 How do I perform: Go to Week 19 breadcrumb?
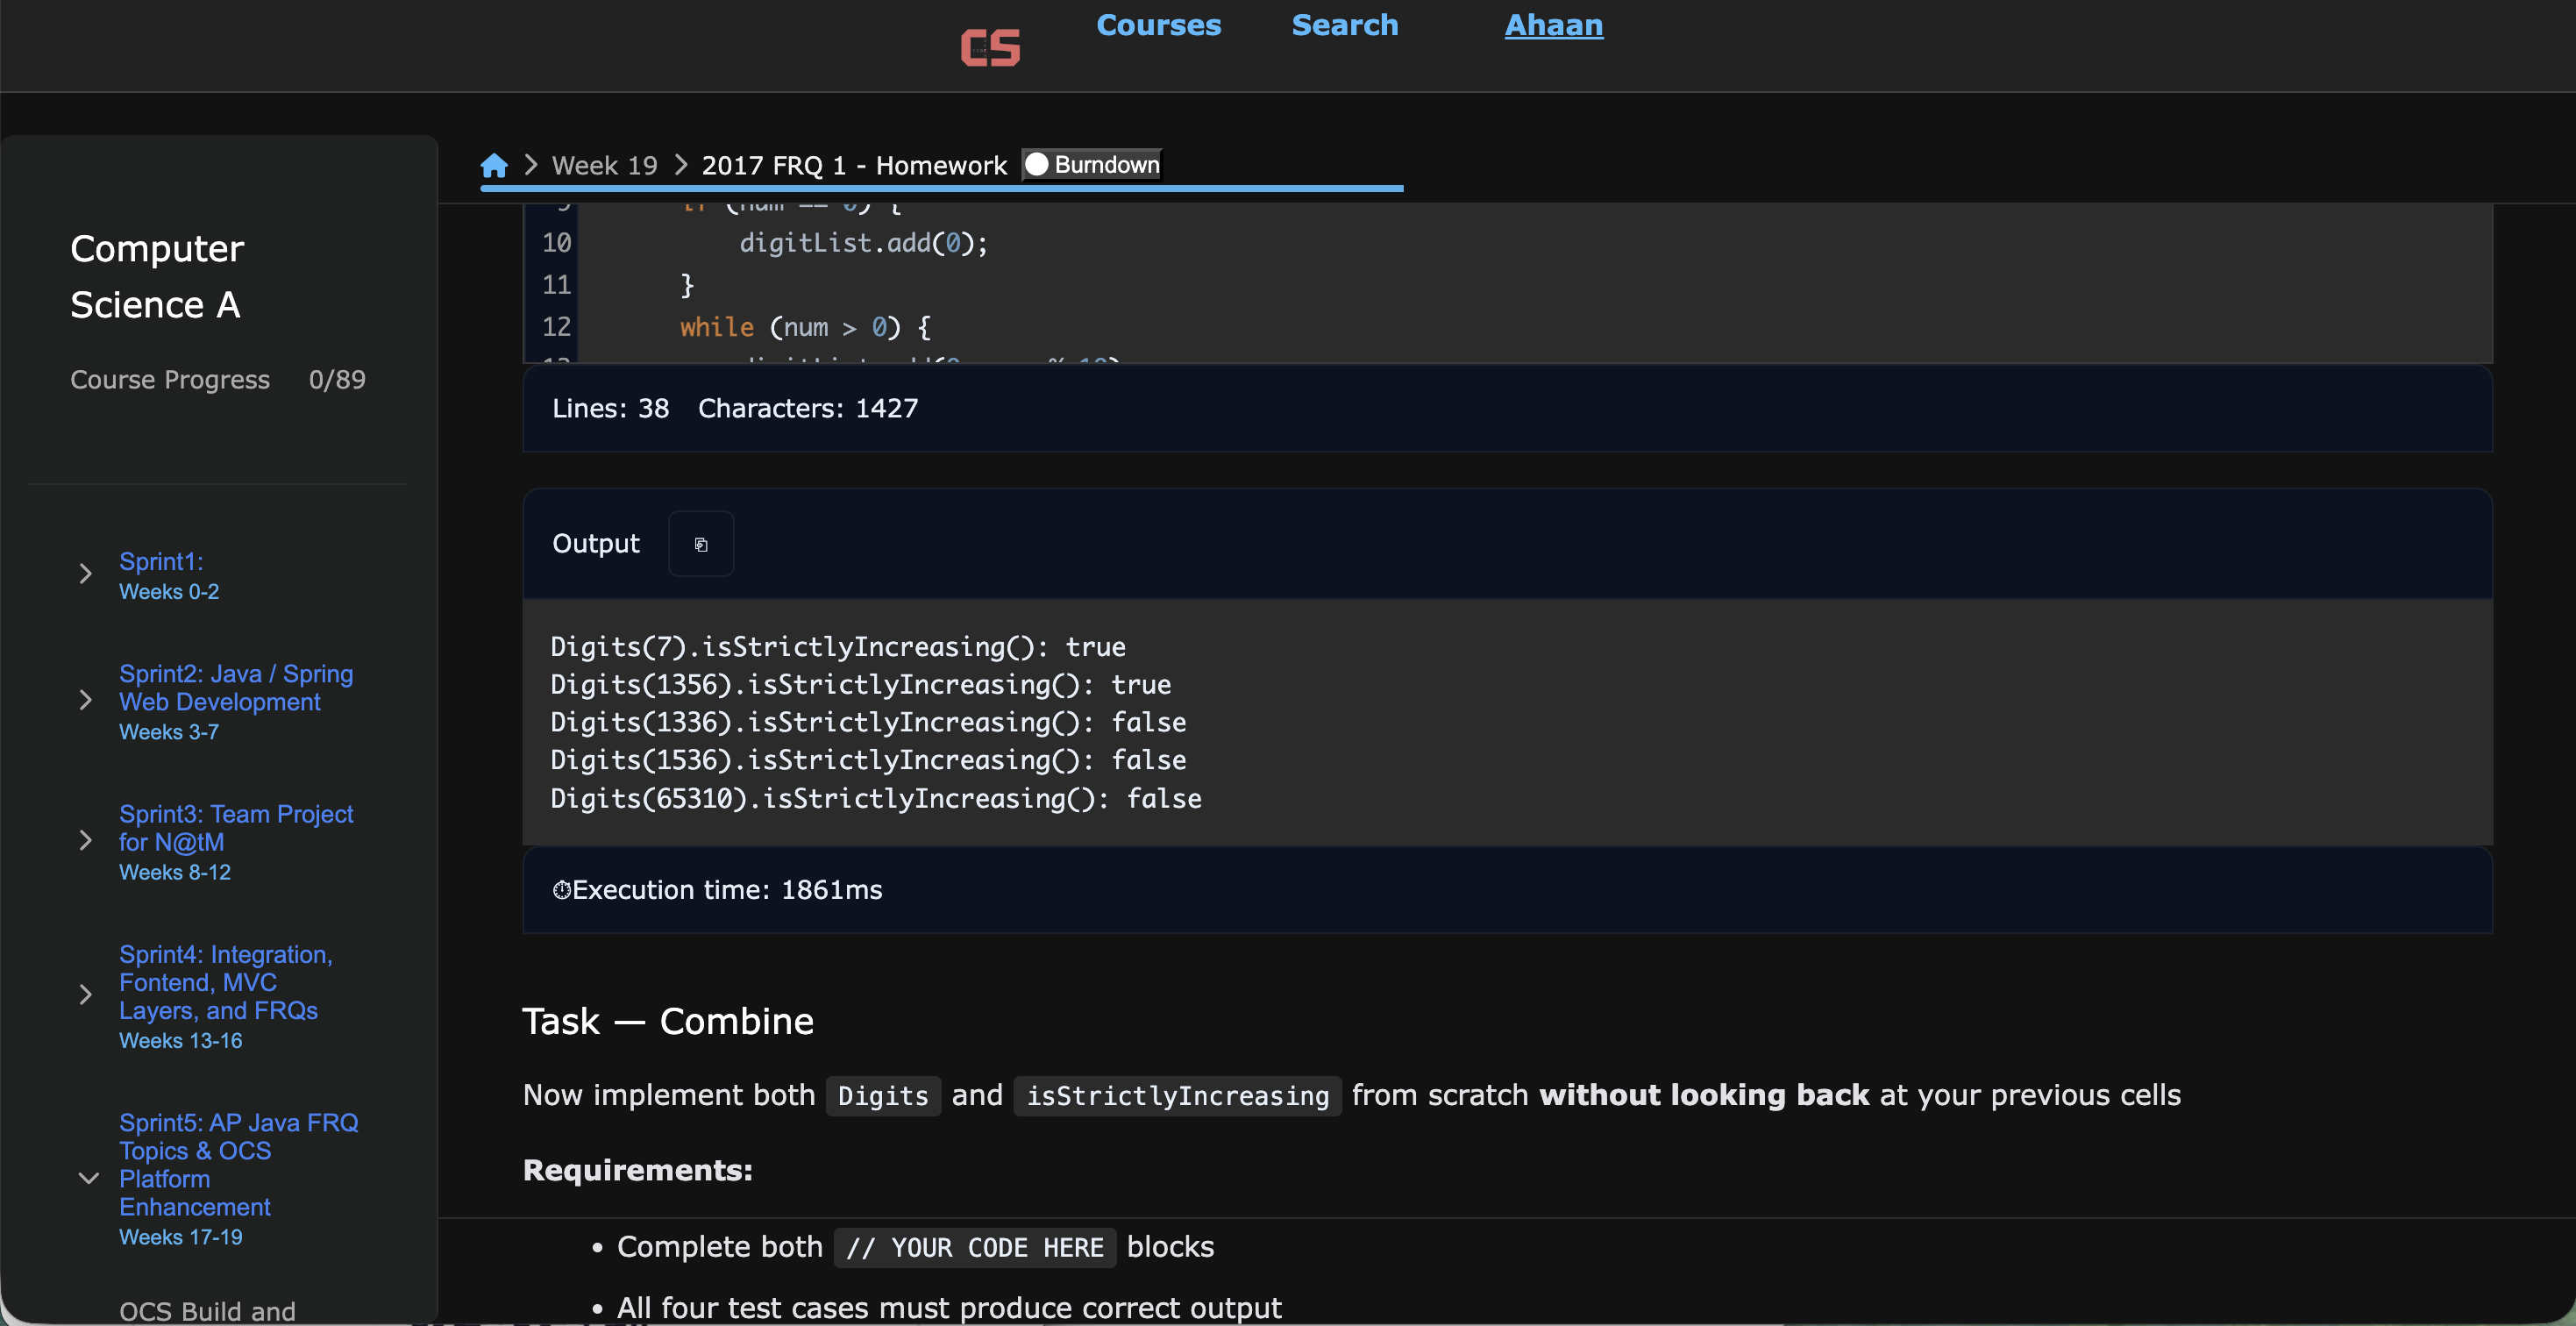[604, 165]
